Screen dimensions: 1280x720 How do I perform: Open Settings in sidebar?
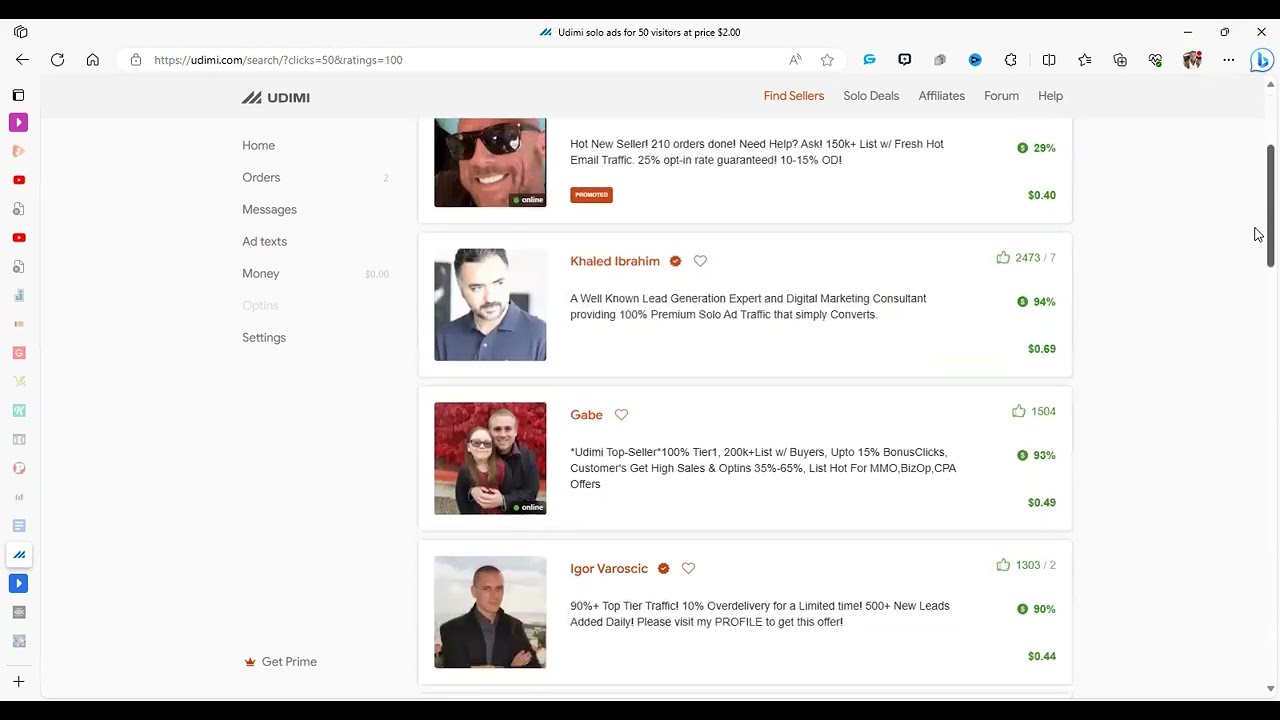(x=264, y=338)
